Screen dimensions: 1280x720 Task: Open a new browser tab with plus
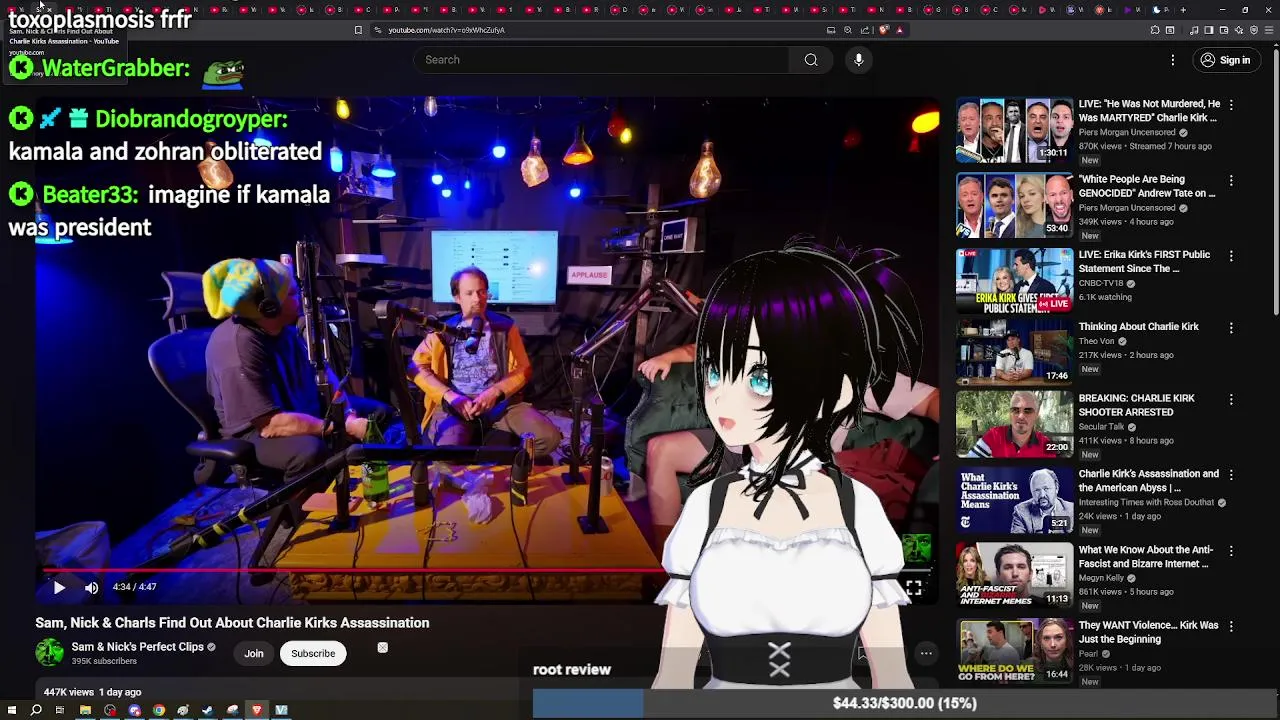tap(1183, 10)
